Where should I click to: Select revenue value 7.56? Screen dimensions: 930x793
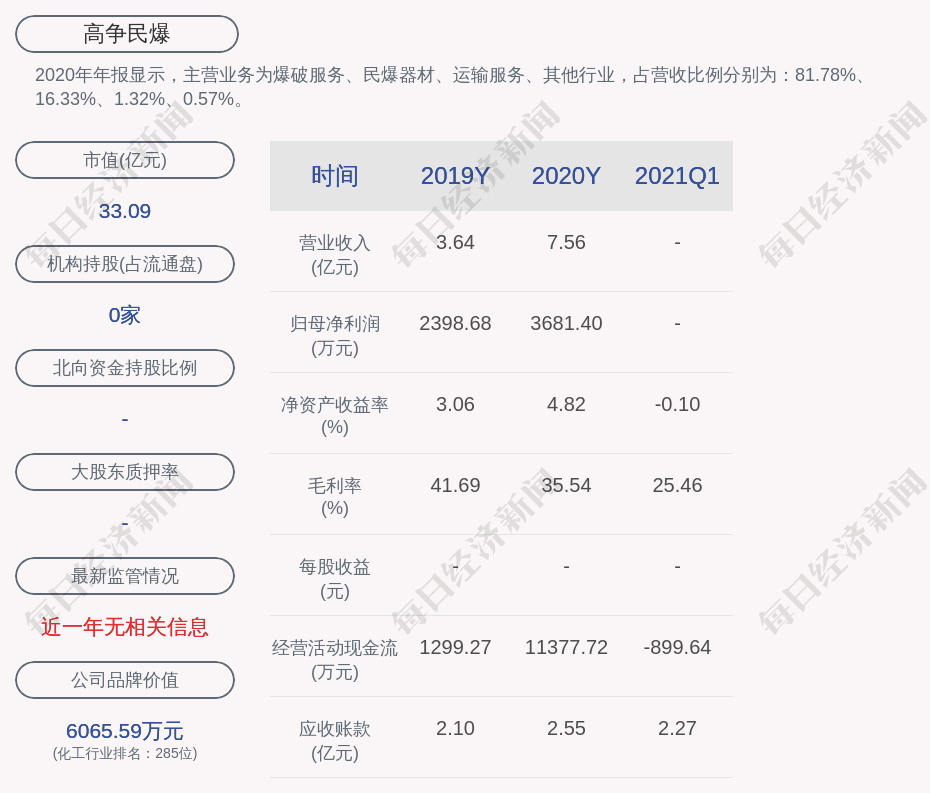566,243
